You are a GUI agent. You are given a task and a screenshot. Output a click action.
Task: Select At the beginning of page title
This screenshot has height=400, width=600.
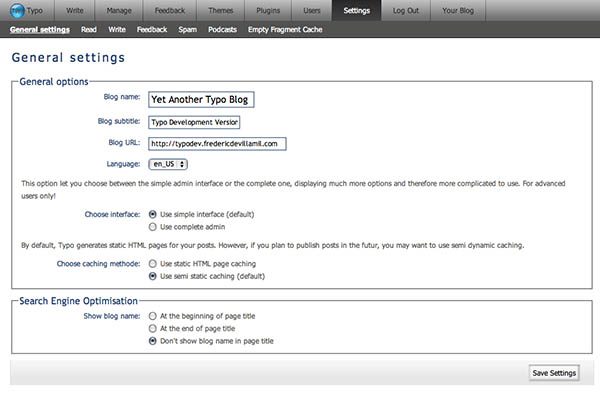153,316
